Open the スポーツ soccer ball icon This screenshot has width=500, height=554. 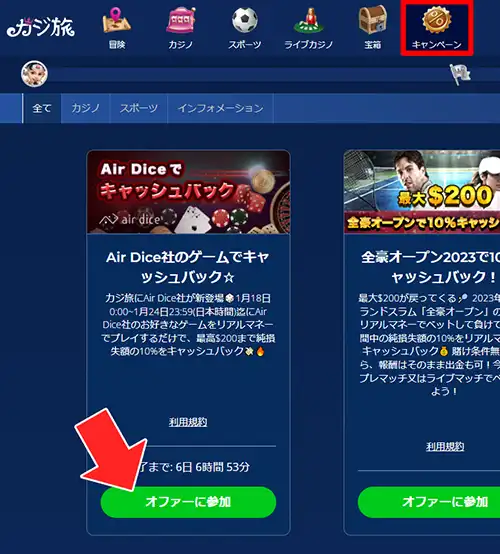(x=245, y=20)
